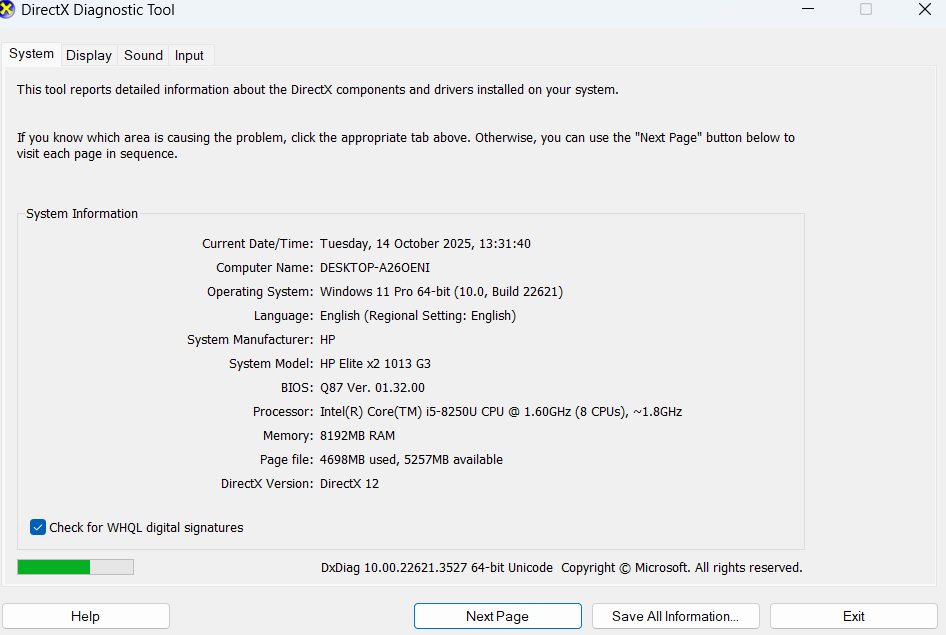Click Save All Information button

pyautogui.click(x=675, y=616)
